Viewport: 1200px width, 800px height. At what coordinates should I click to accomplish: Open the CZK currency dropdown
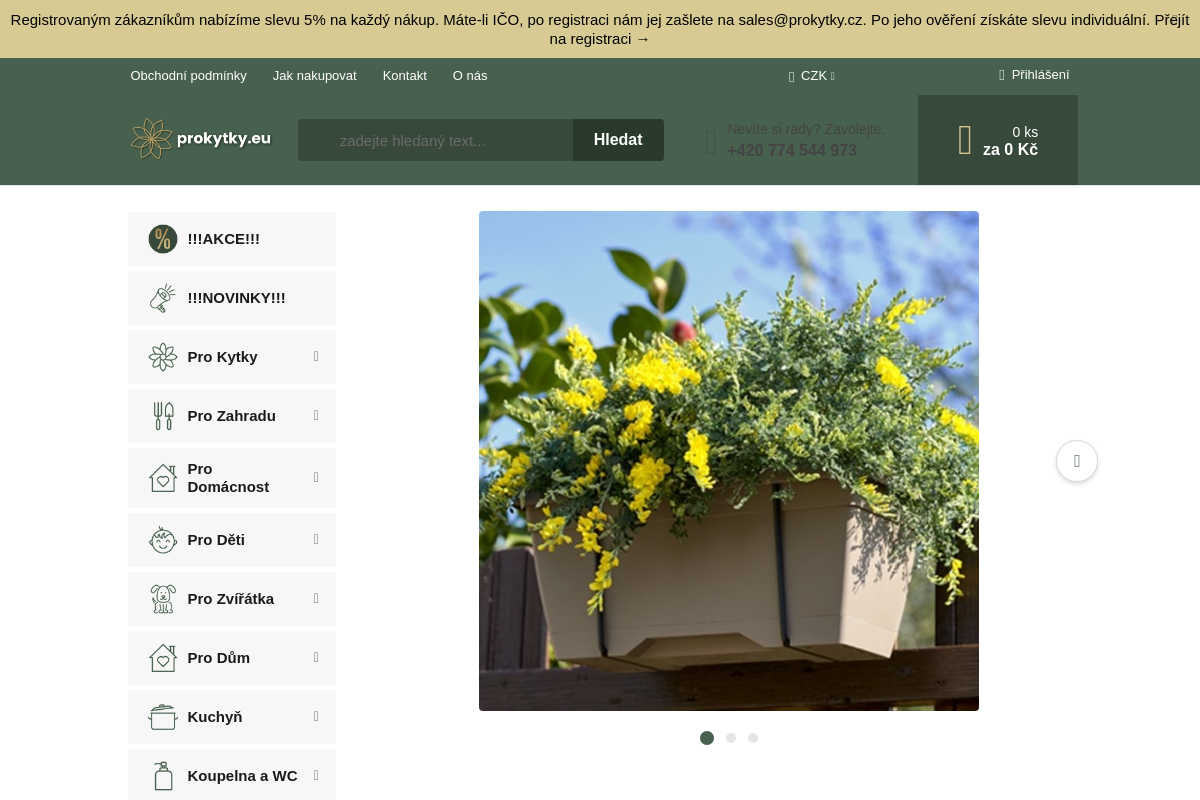point(813,76)
